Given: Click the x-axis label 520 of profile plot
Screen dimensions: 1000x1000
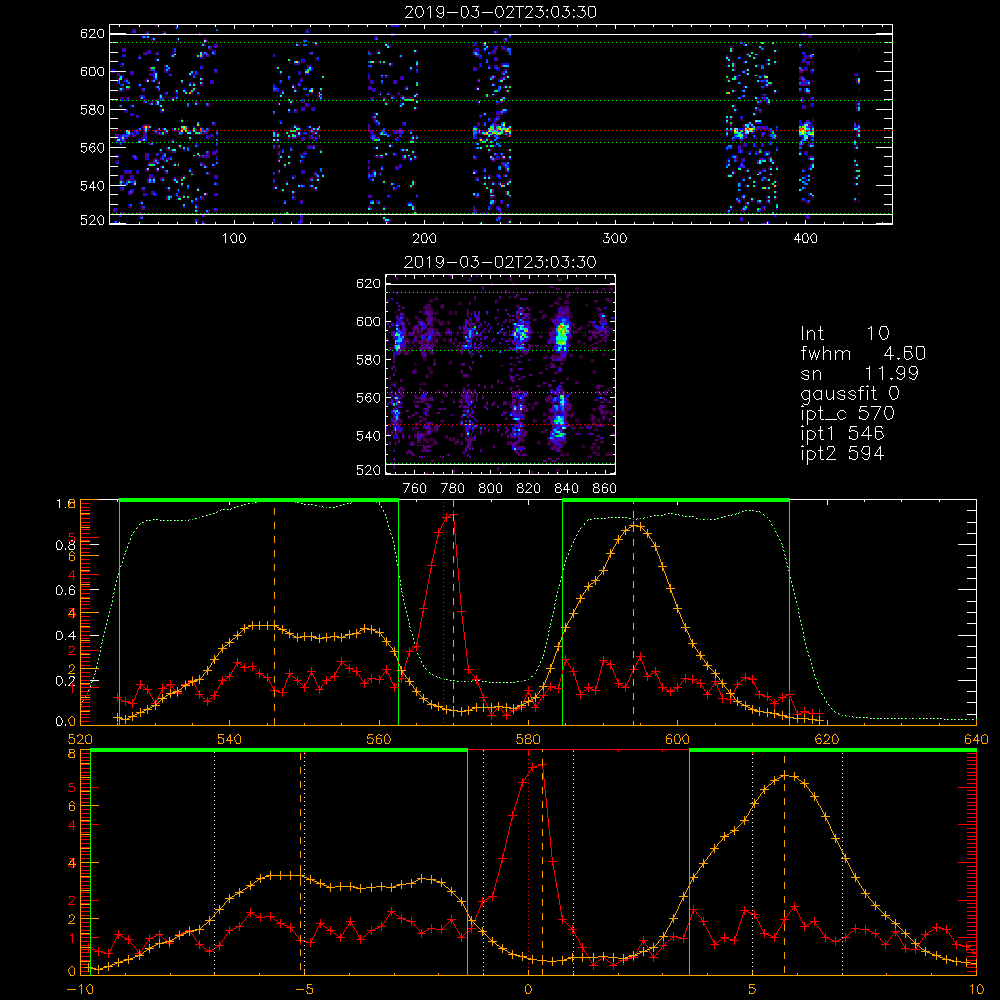Looking at the screenshot, I should (80, 740).
